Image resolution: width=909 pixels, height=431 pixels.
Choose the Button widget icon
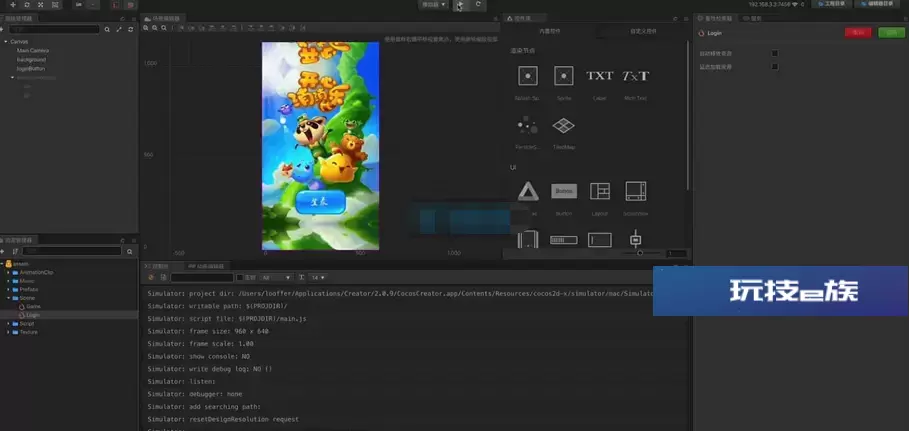point(563,191)
